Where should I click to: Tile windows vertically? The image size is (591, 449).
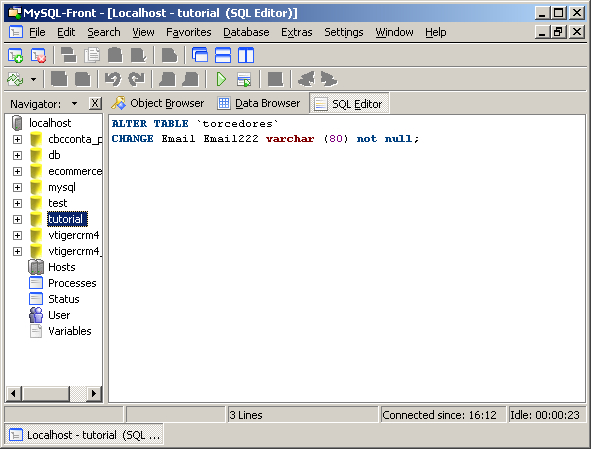(x=246, y=55)
